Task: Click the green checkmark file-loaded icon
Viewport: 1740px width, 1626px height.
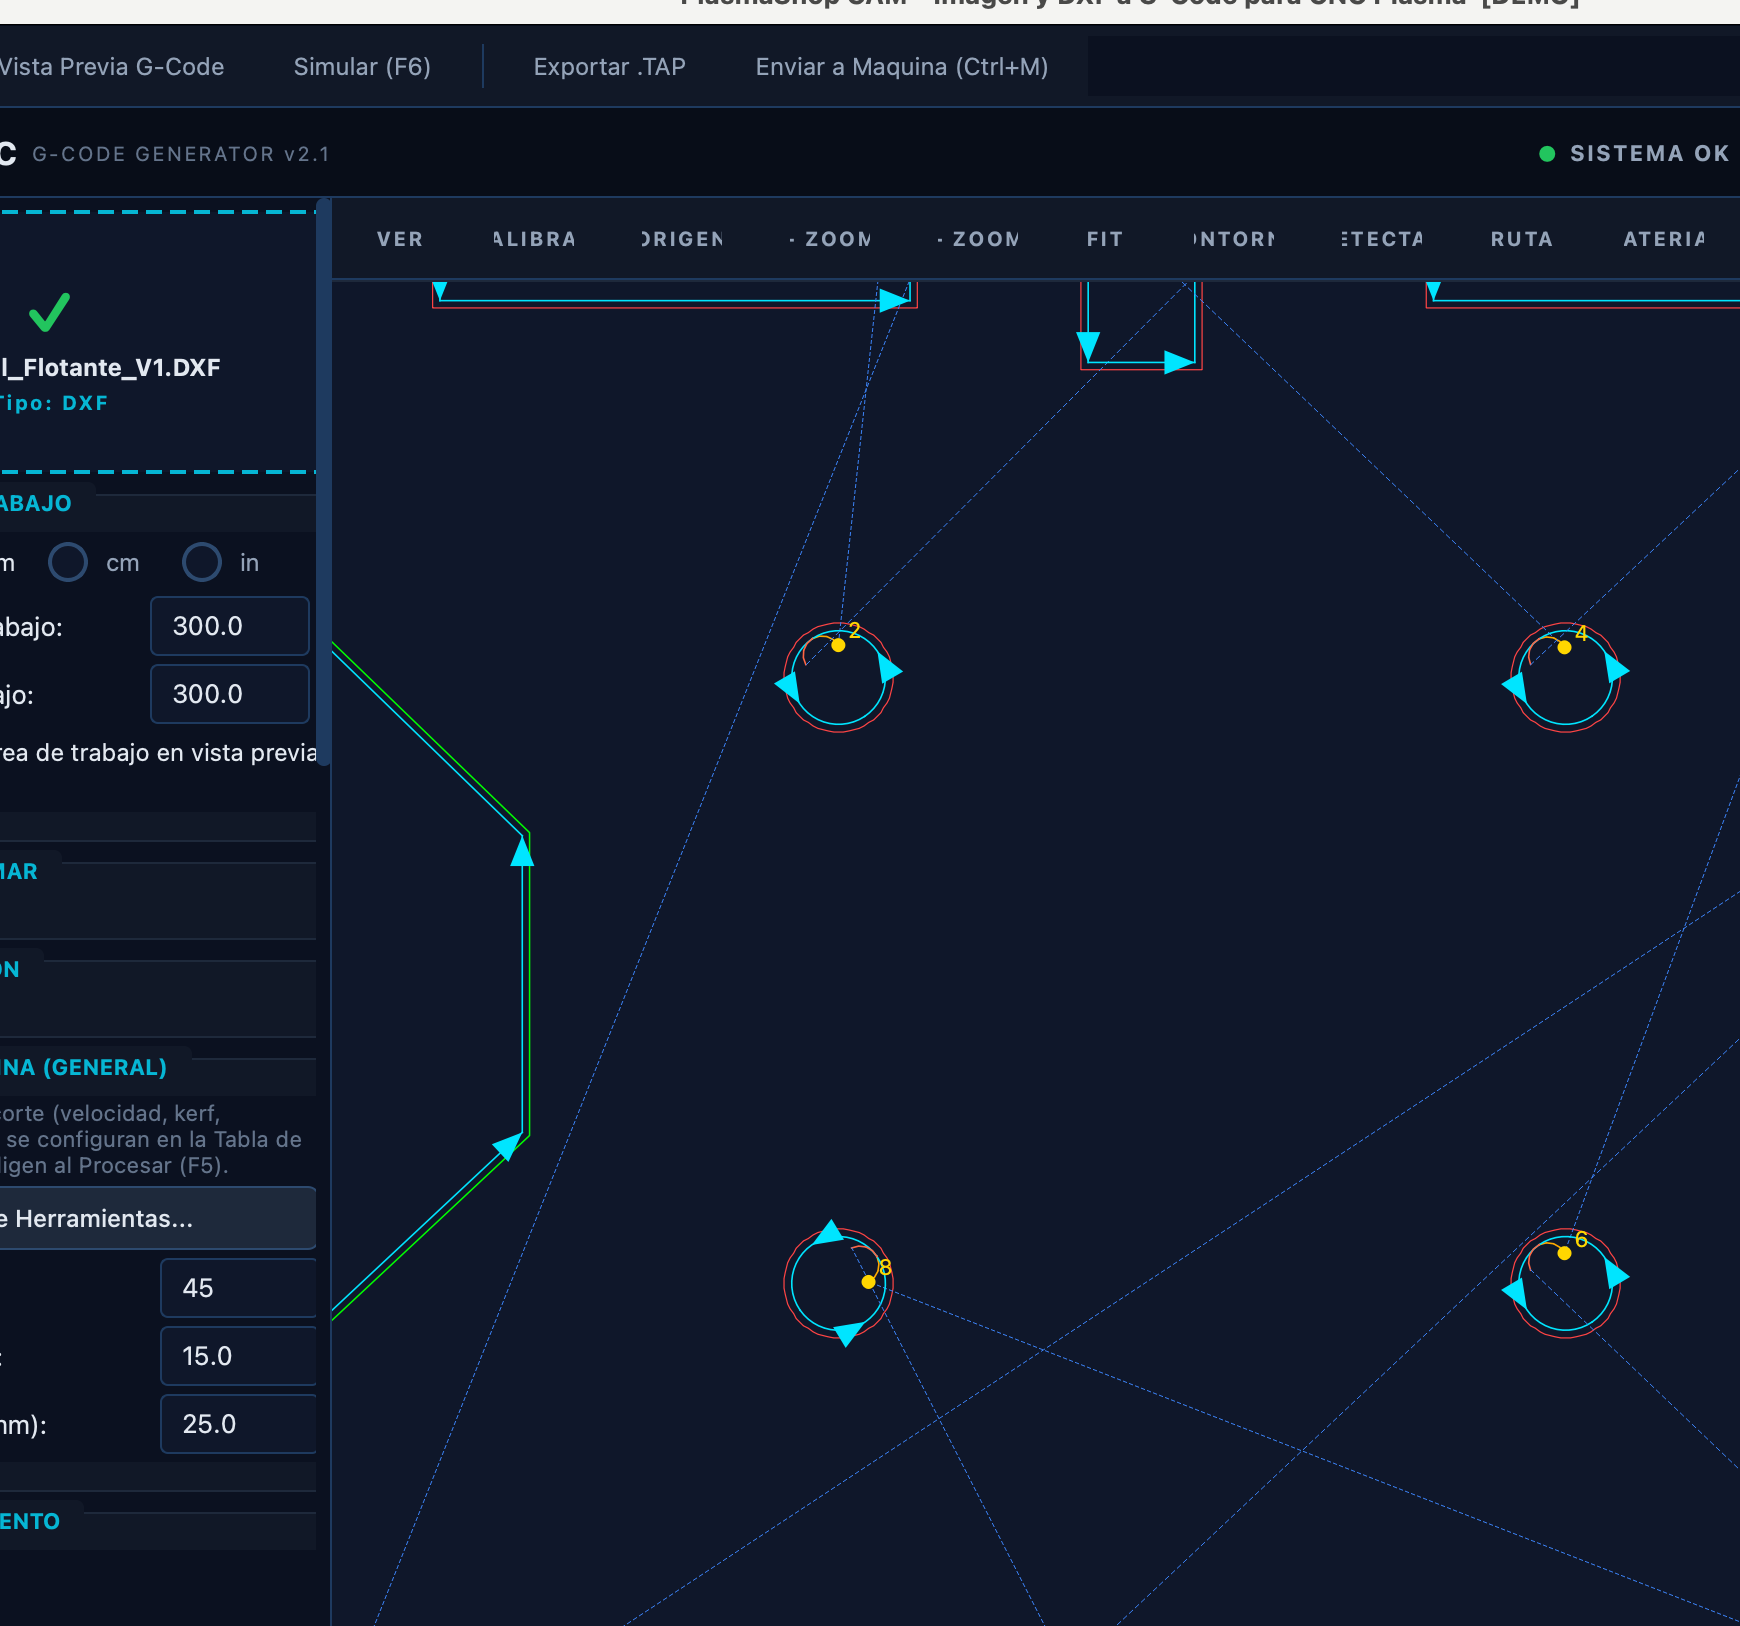Action: (x=49, y=312)
